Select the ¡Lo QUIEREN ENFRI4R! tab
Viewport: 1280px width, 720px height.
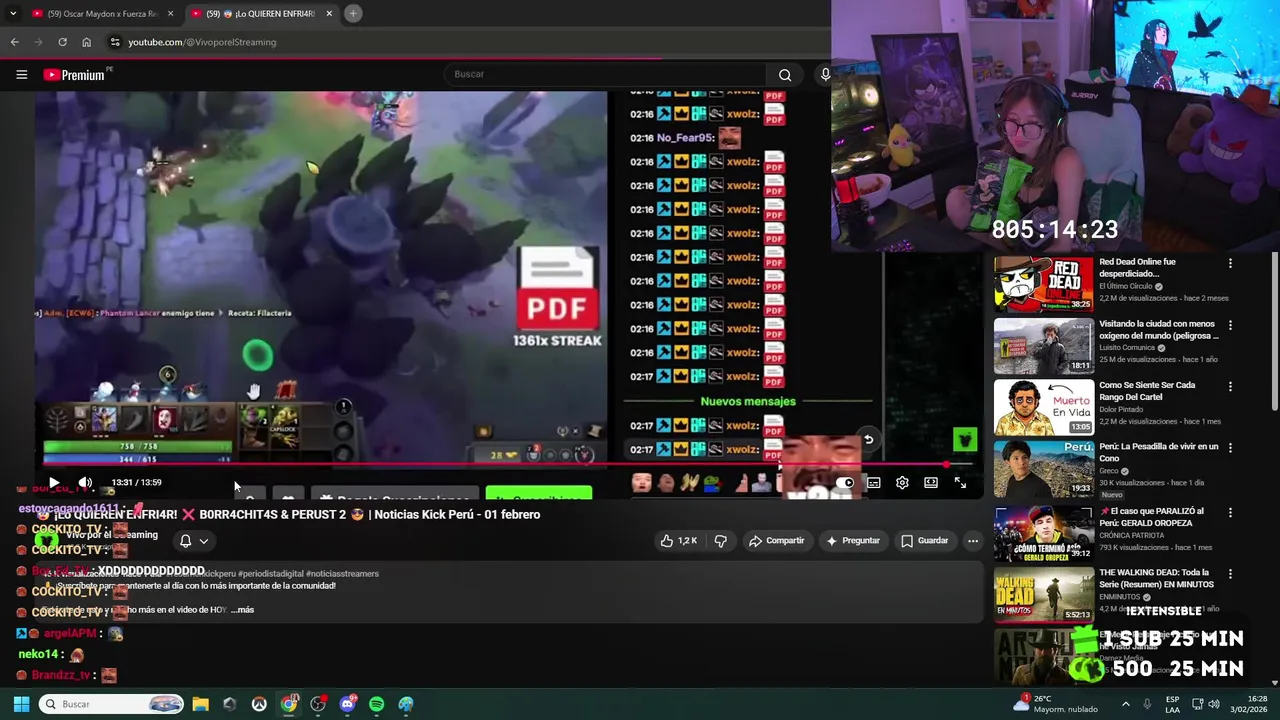point(260,13)
